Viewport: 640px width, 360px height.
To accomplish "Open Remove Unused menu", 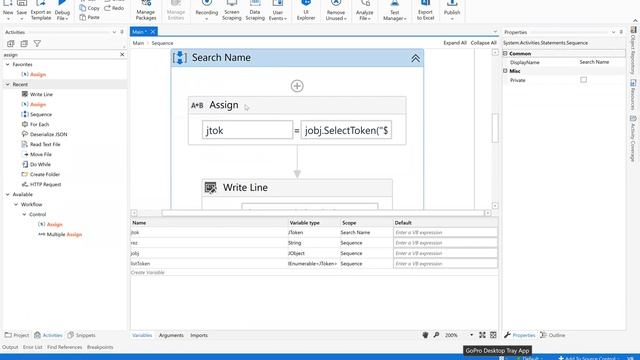I will (336, 10).
